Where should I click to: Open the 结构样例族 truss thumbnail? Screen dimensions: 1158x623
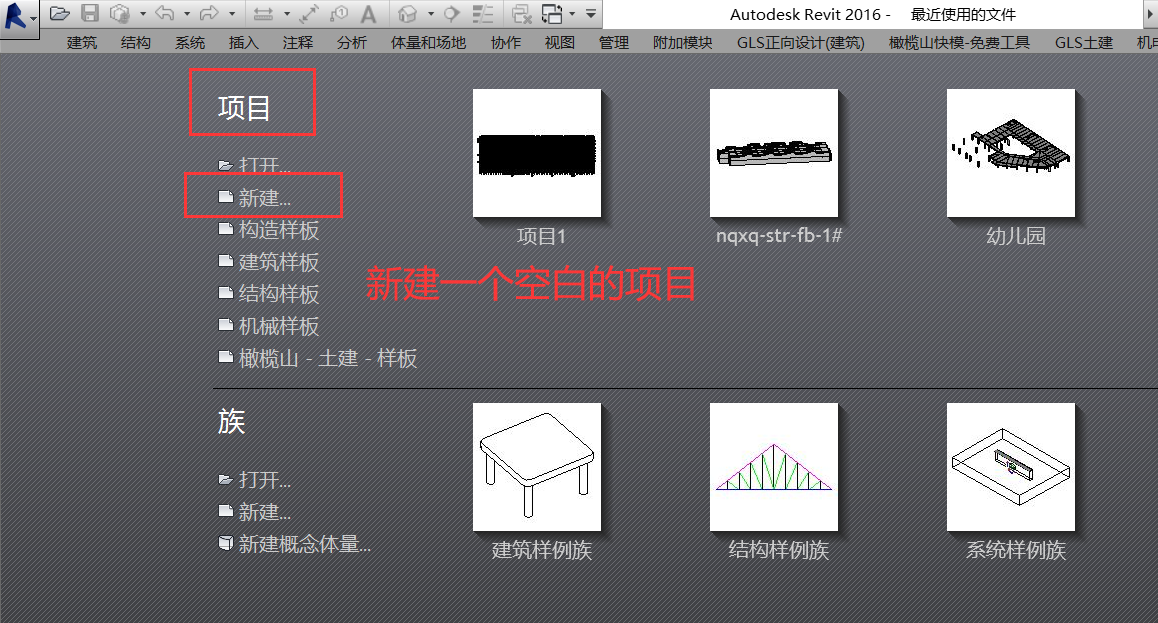[x=774, y=467]
